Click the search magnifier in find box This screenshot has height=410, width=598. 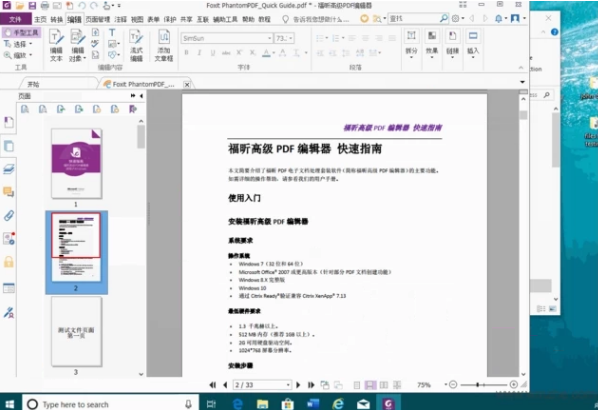444,18
